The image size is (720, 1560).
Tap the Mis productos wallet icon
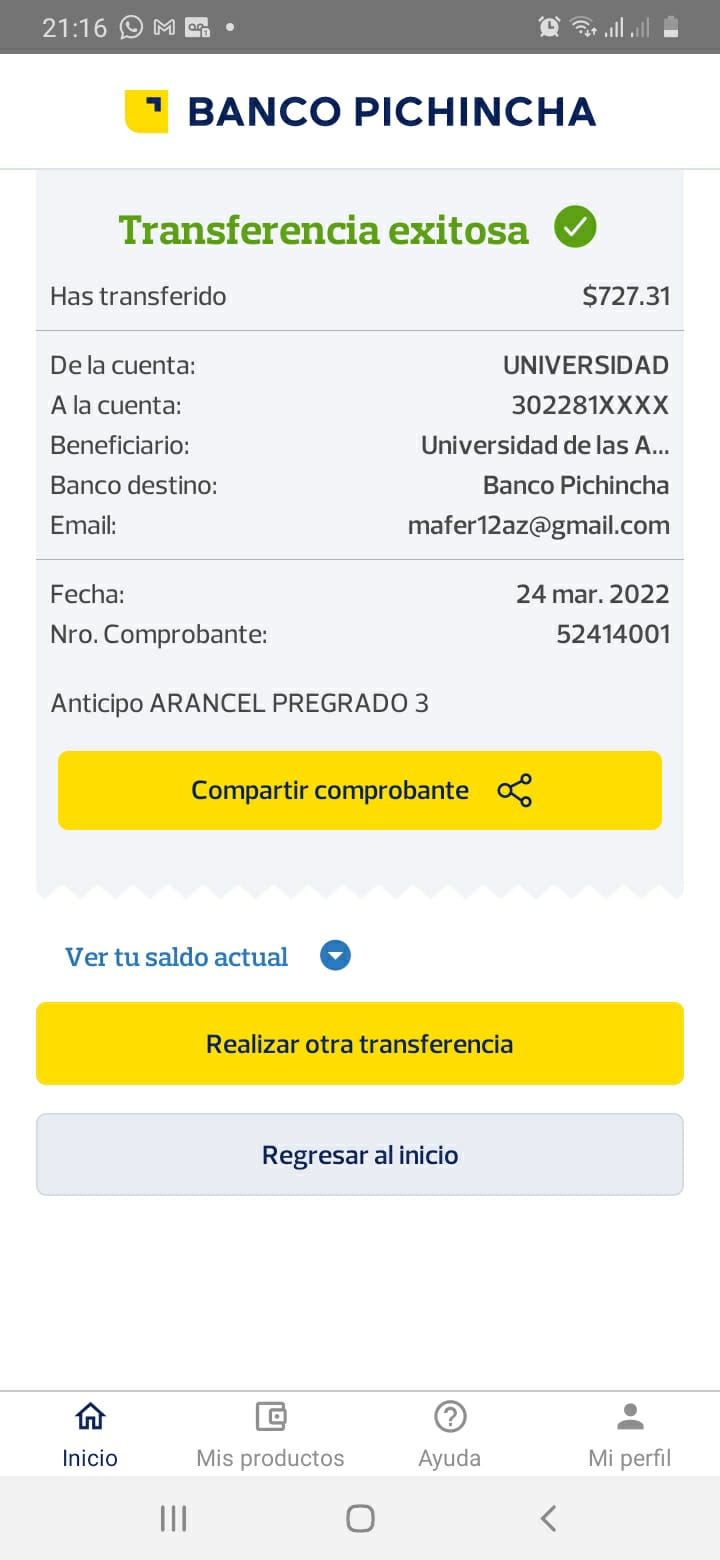pyautogui.click(x=270, y=1416)
